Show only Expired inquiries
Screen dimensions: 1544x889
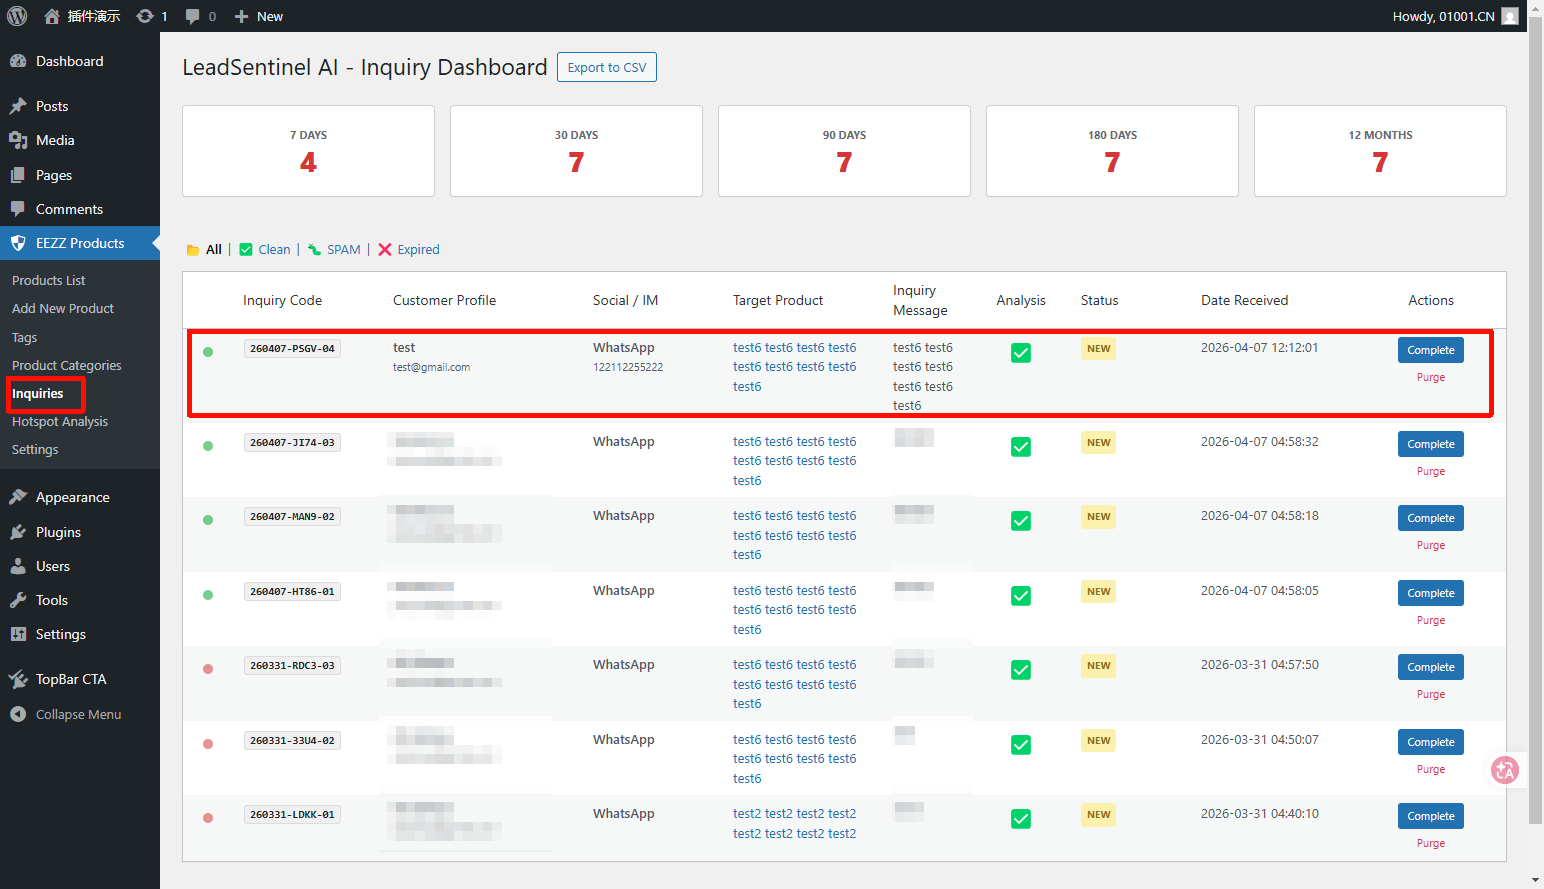tap(418, 250)
